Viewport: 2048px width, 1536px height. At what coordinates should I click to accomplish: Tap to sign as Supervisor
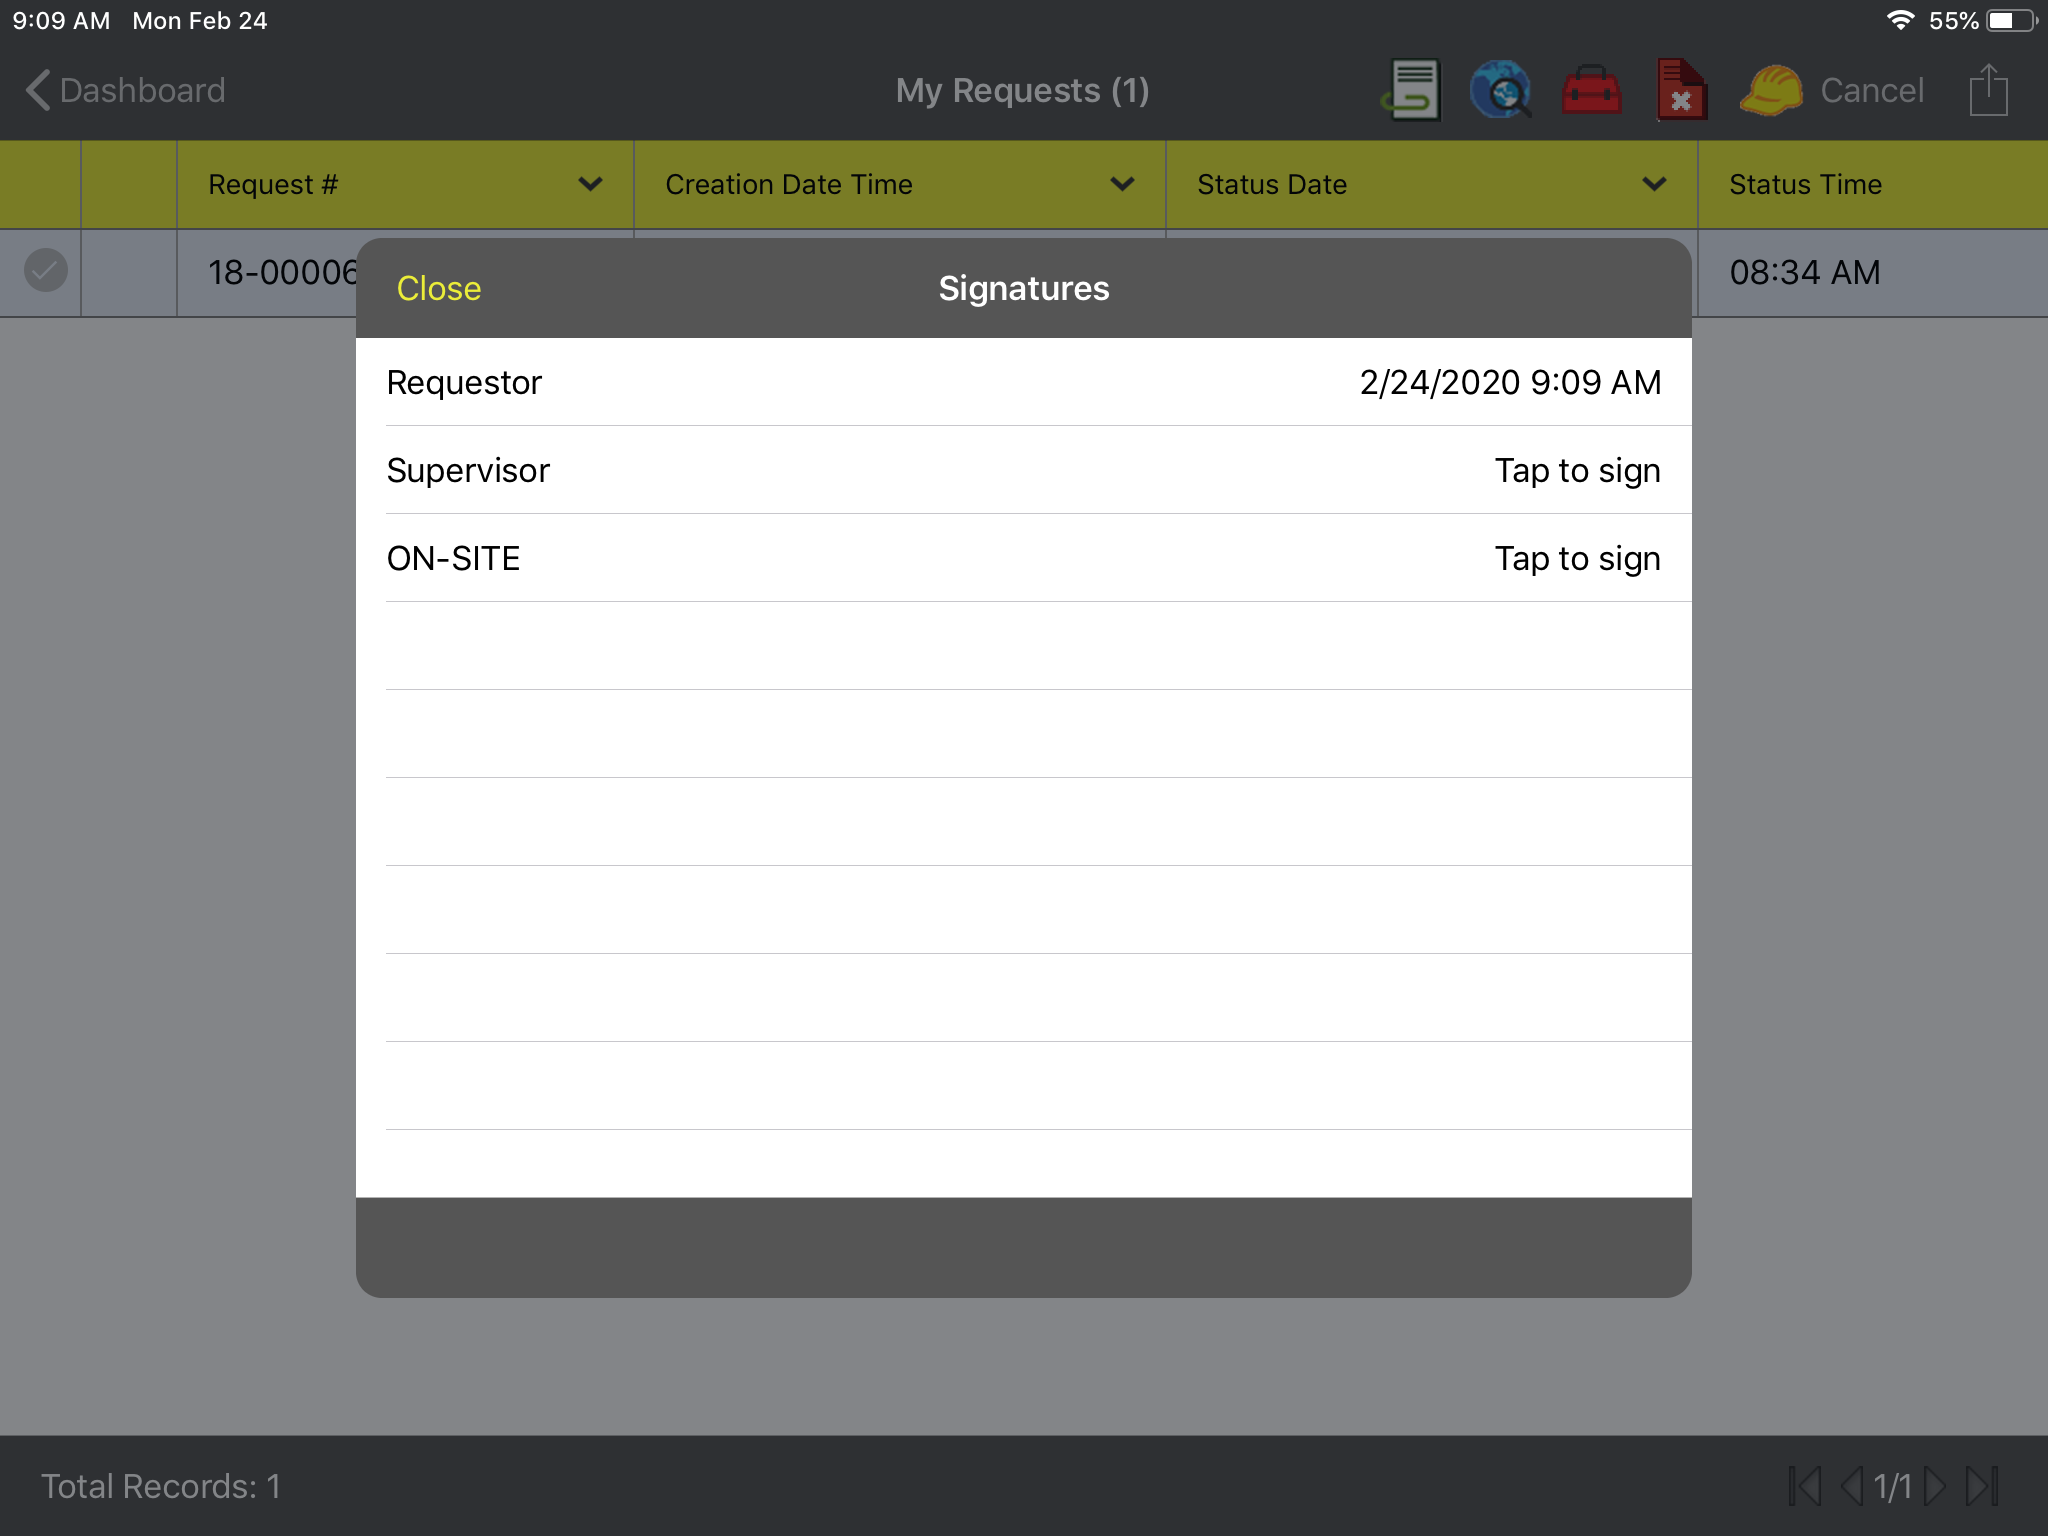coord(1576,470)
